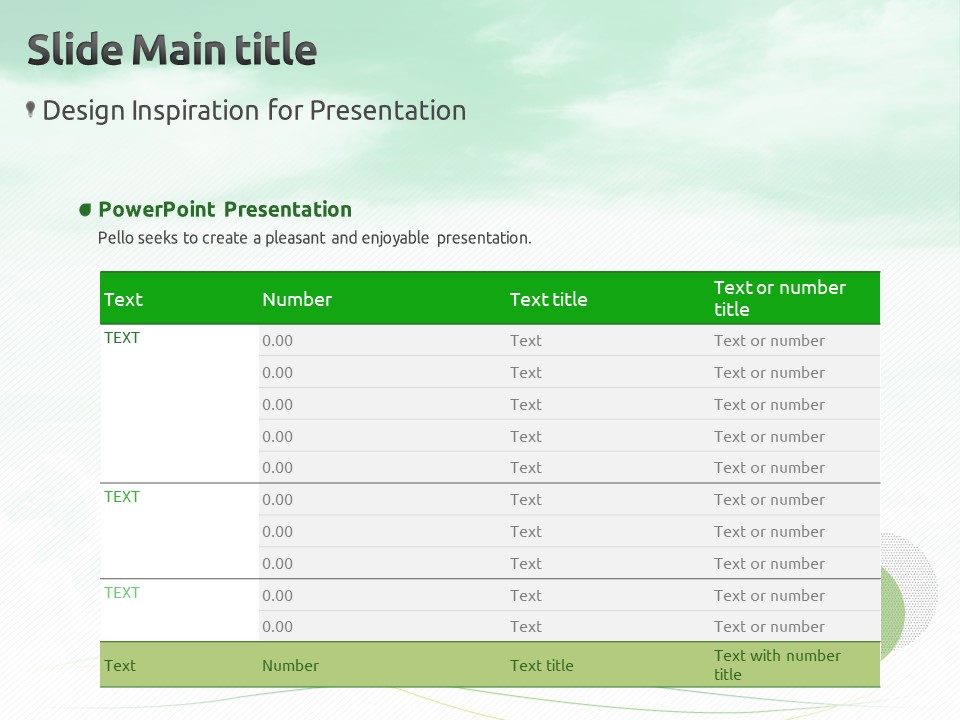Click the "Text with number title" footer cell
This screenshot has width=960, height=720.
pyautogui.click(x=777, y=665)
